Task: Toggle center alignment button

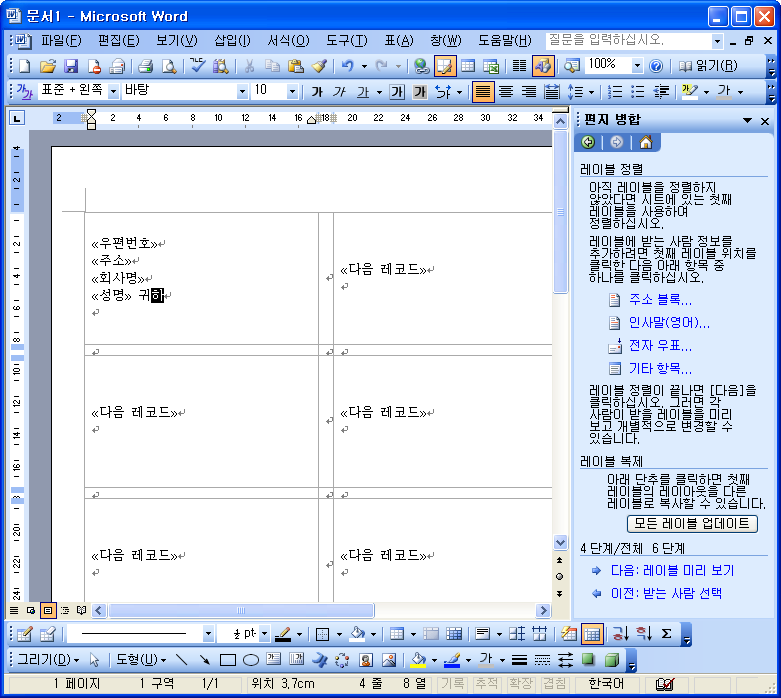Action: click(506, 92)
